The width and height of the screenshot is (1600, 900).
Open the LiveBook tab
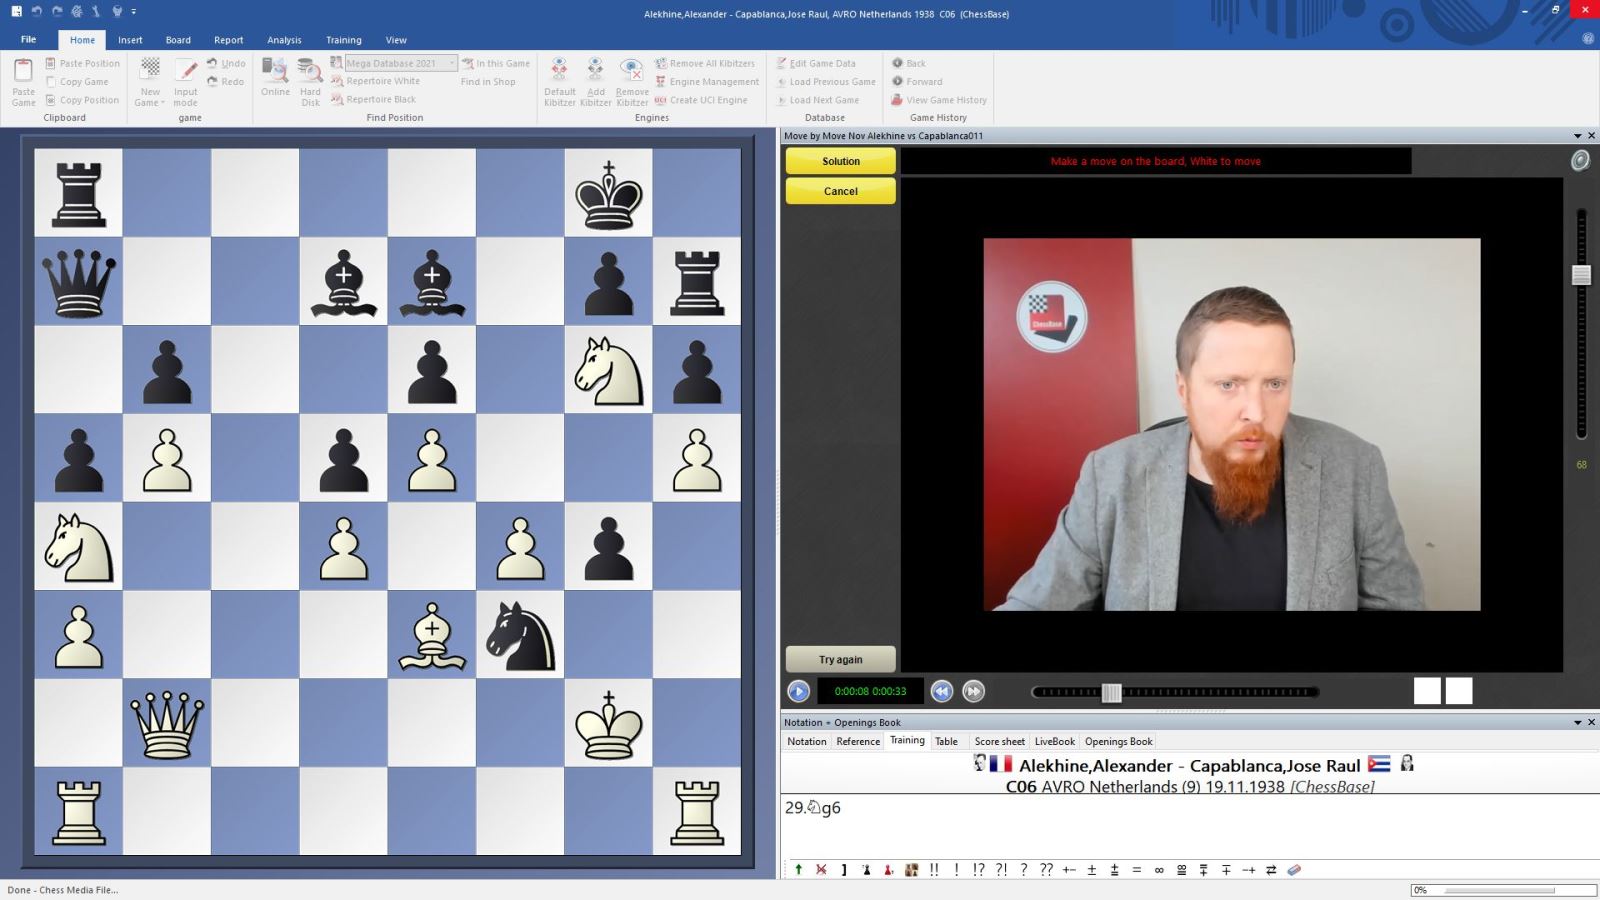point(1053,741)
